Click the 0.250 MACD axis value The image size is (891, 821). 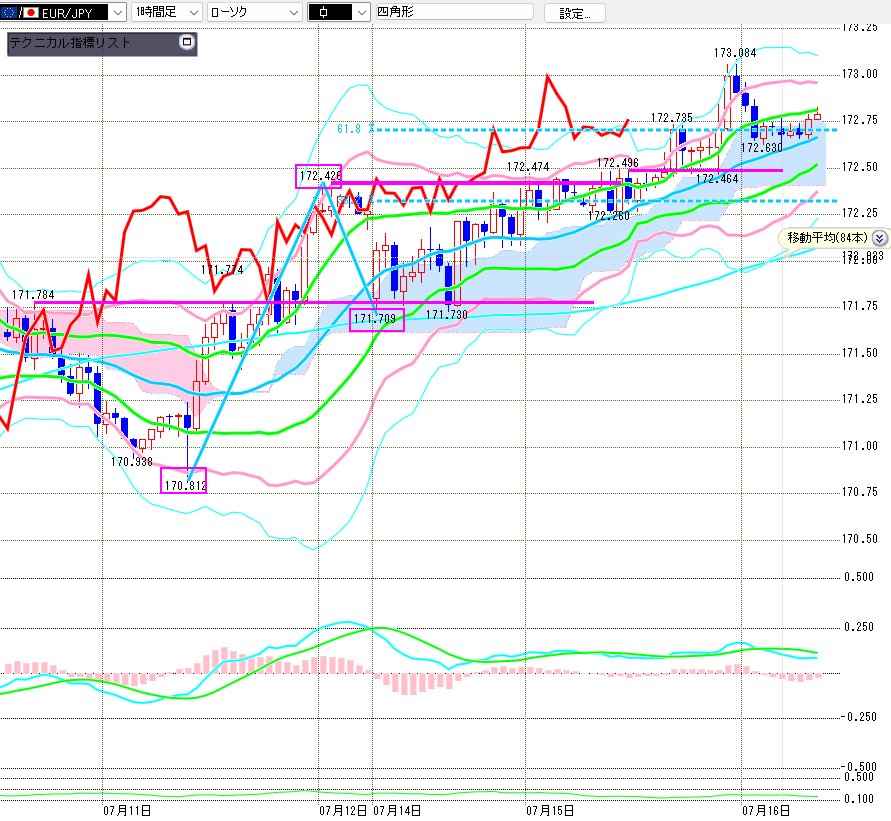(859, 627)
